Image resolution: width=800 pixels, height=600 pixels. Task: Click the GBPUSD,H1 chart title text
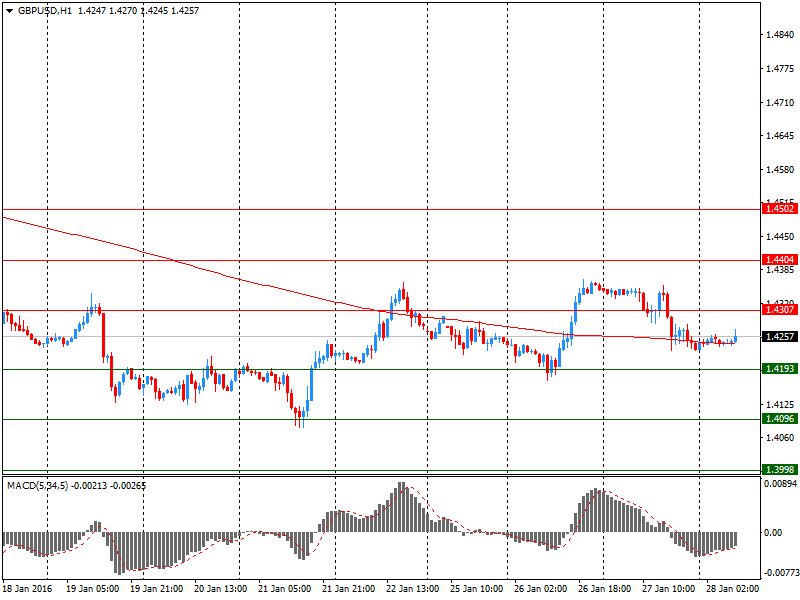pos(45,11)
